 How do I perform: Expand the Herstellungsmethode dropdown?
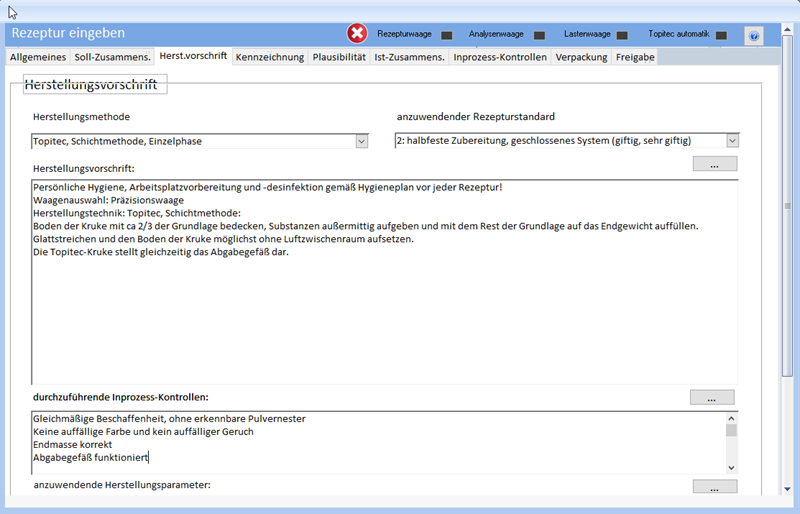362,141
